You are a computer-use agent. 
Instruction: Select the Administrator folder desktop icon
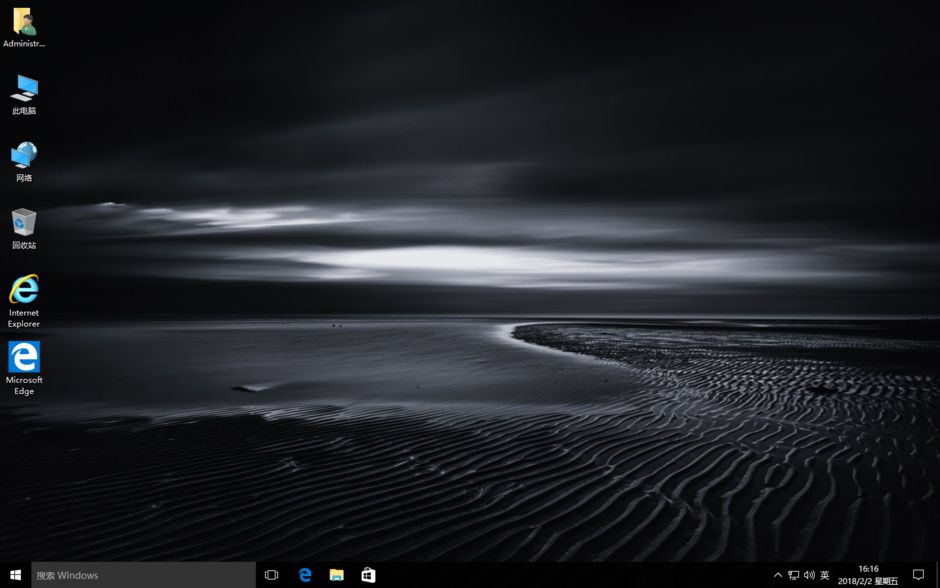coord(24,28)
